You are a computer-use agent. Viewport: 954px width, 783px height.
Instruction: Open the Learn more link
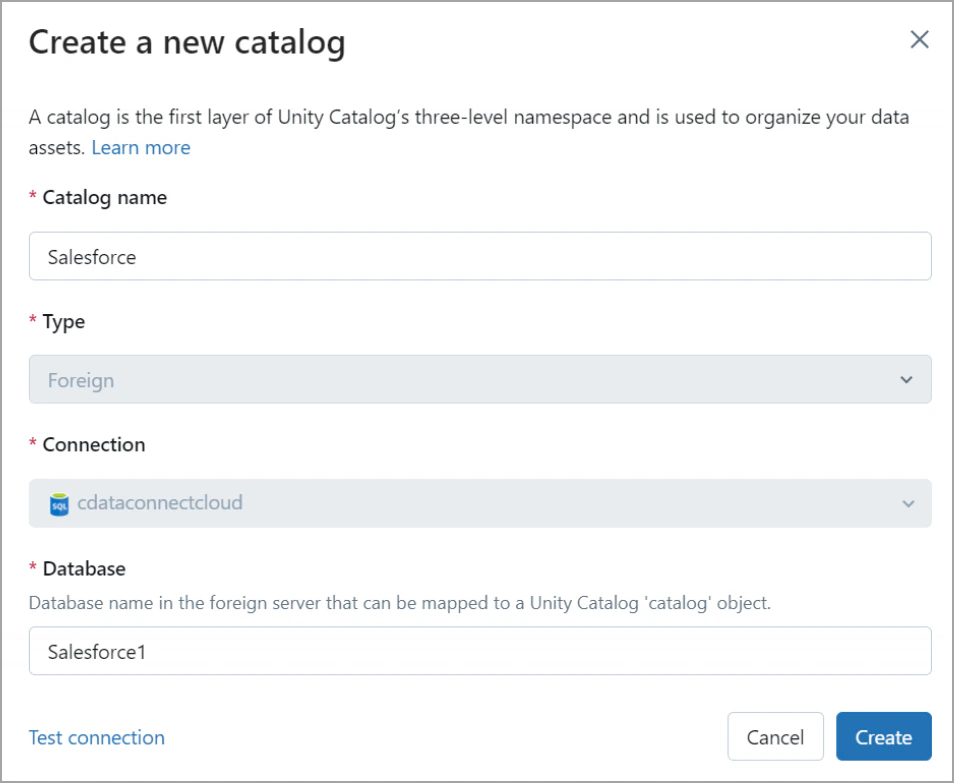tap(141, 148)
